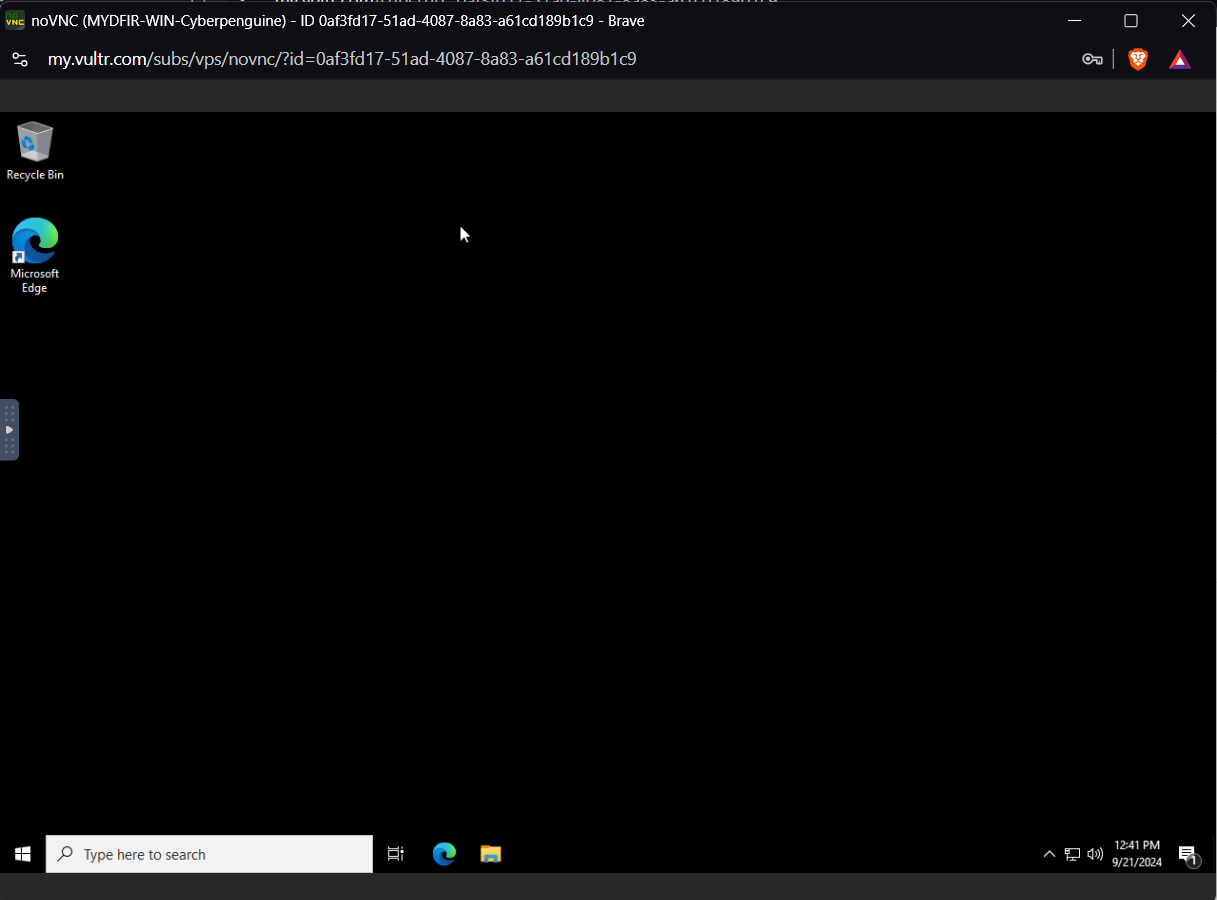Open File Explorer from the taskbar
Image resolution: width=1217 pixels, height=900 pixels.
coord(490,854)
